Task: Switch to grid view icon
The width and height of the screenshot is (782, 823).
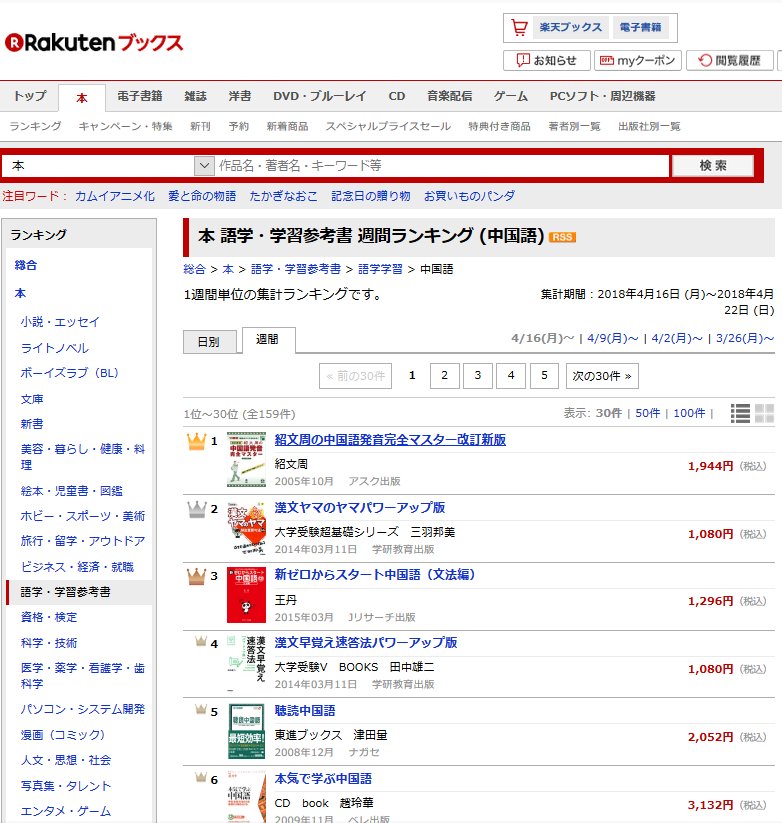Action: [764, 414]
